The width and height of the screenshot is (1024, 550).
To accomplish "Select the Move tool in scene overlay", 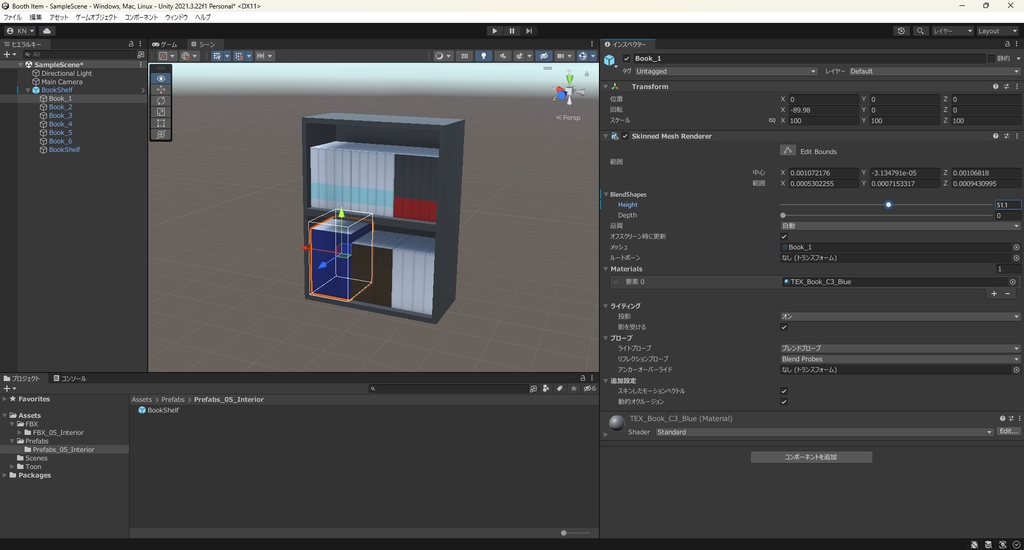I will point(161,90).
